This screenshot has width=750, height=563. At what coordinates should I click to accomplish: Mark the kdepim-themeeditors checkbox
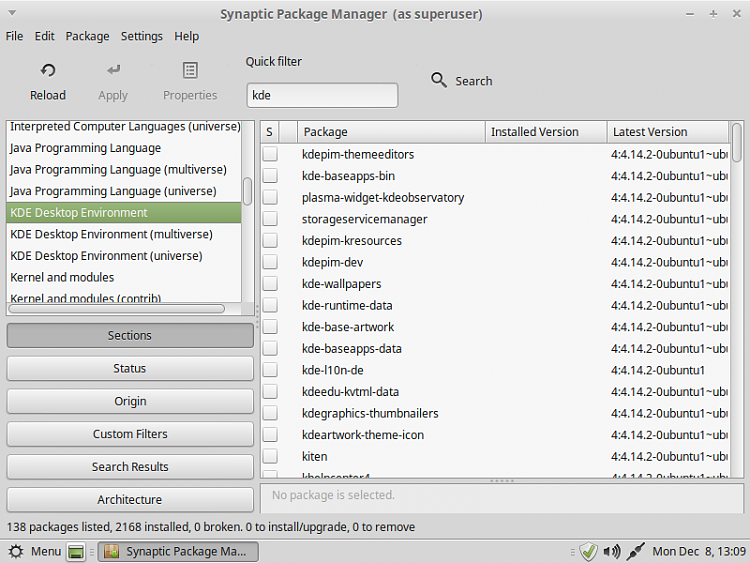point(270,154)
